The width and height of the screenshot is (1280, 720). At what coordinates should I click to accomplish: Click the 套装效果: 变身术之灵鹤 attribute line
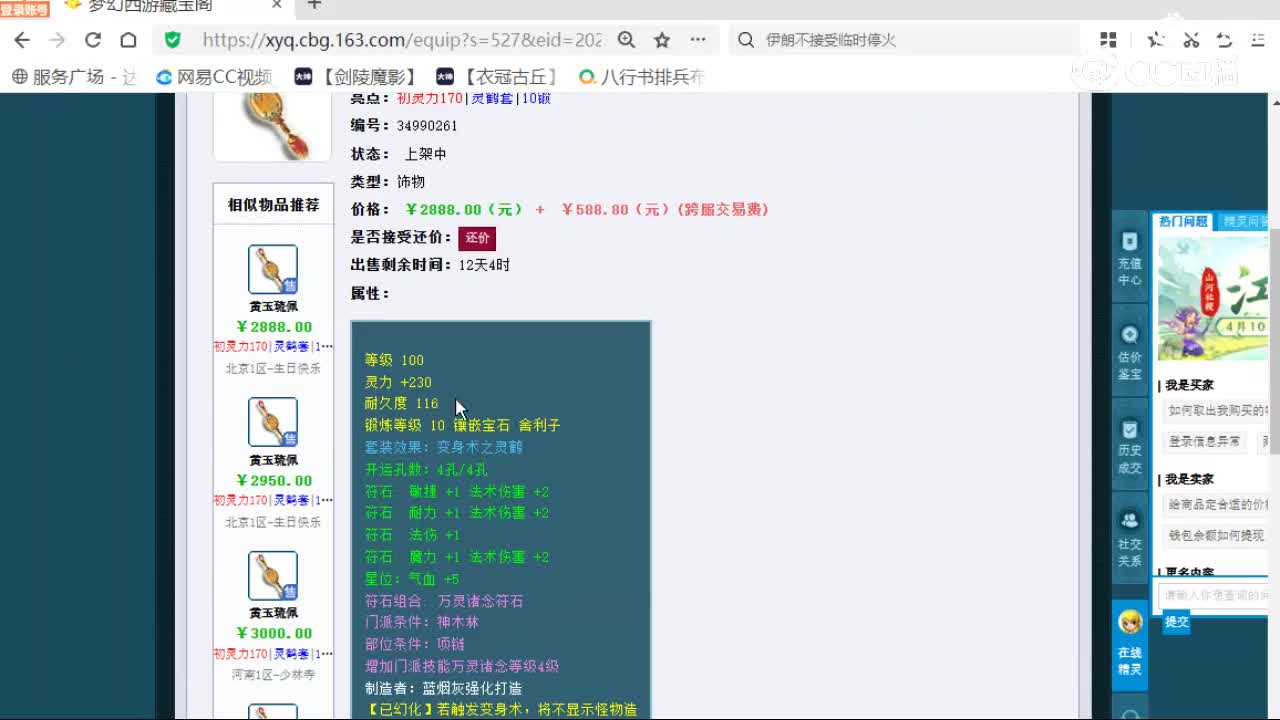444,448
